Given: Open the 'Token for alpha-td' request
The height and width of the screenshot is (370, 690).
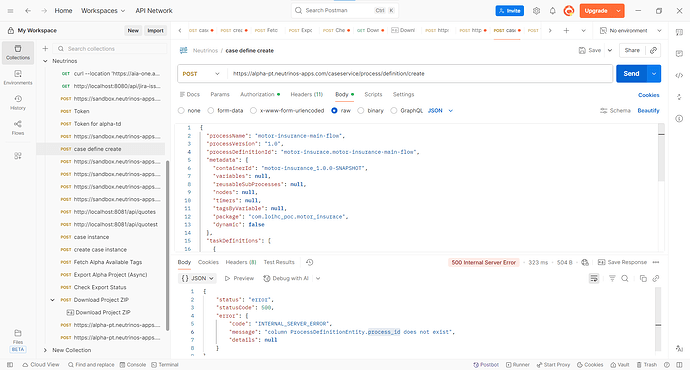Looking at the screenshot, I should tap(97, 124).
